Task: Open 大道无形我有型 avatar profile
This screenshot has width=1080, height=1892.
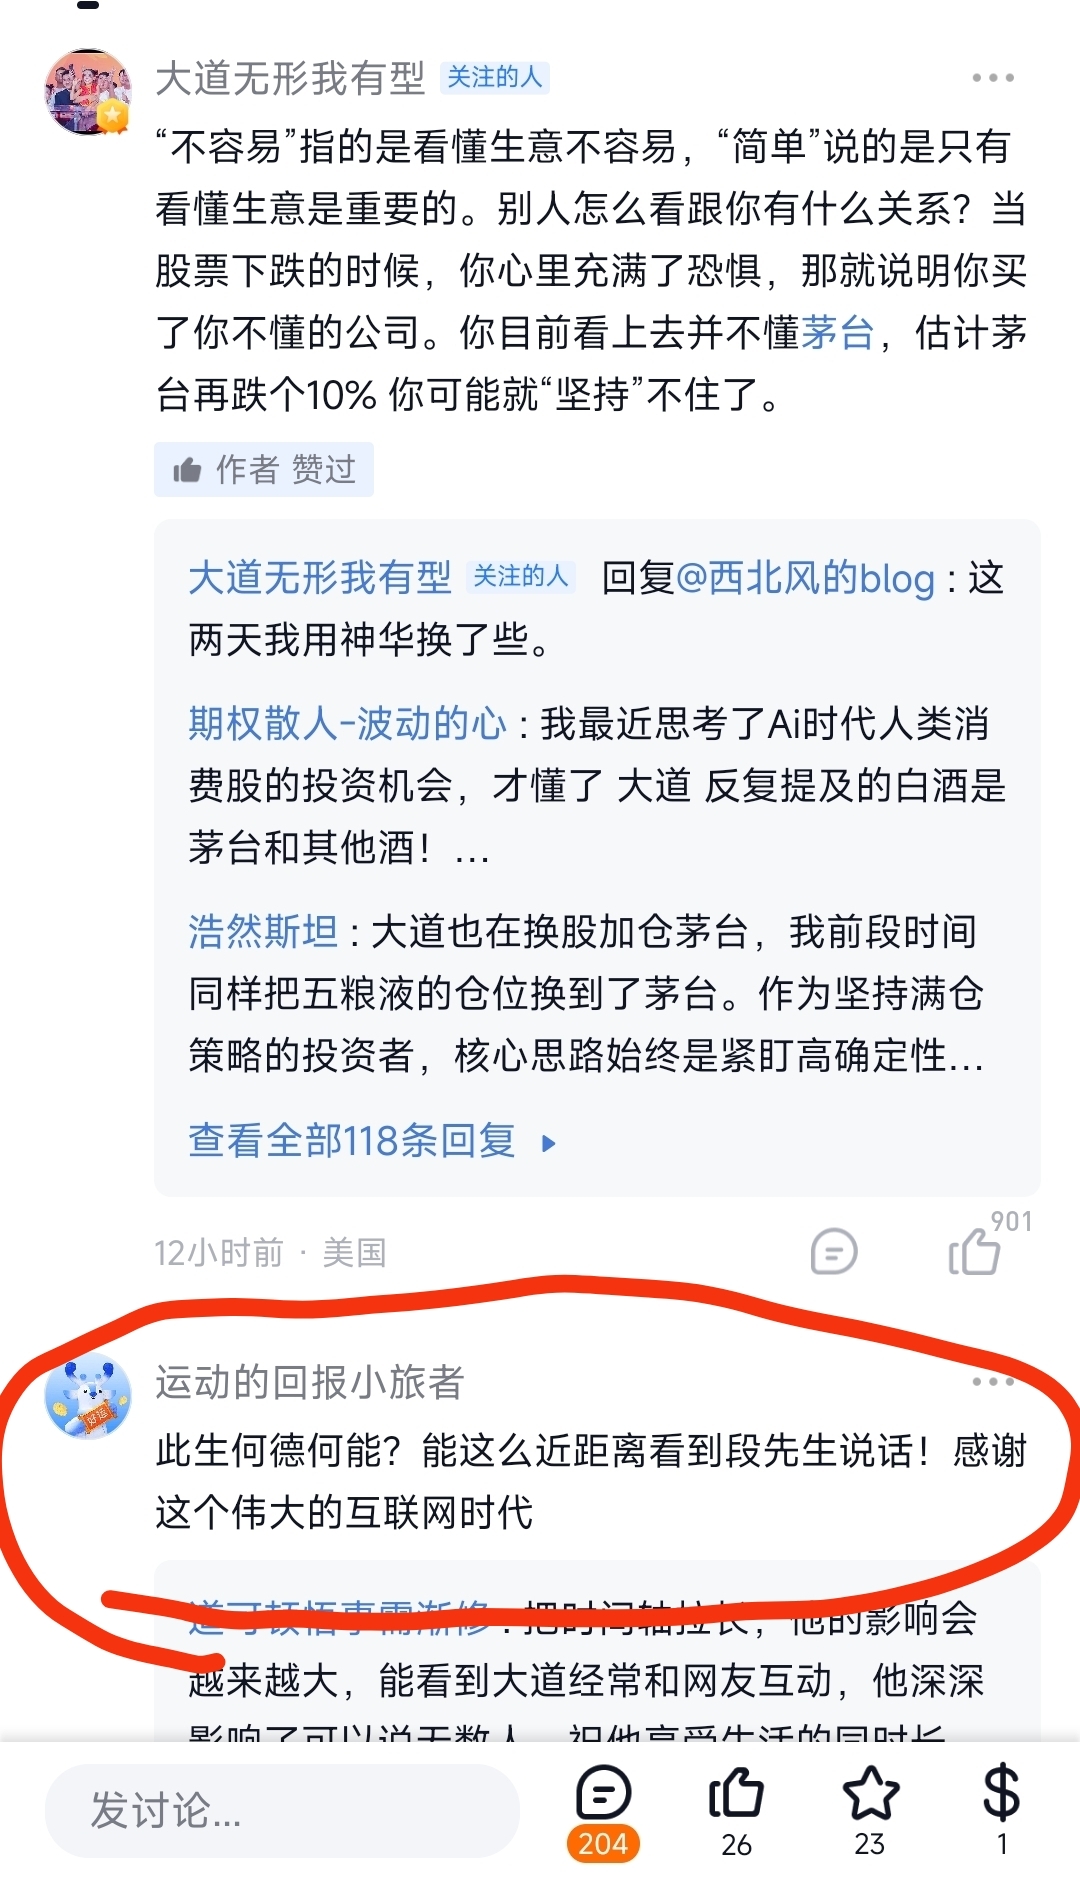Action: point(88,91)
